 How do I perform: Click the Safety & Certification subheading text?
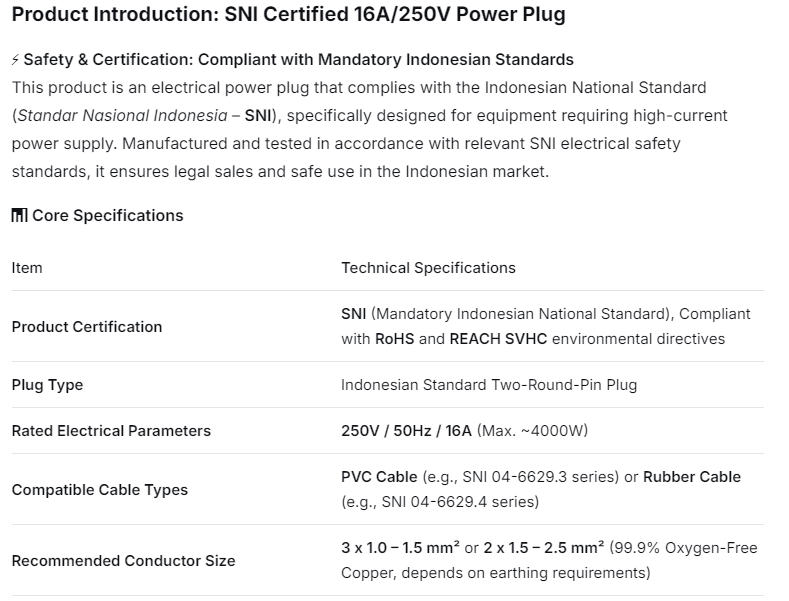pyautogui.click(x=298, y=60)
